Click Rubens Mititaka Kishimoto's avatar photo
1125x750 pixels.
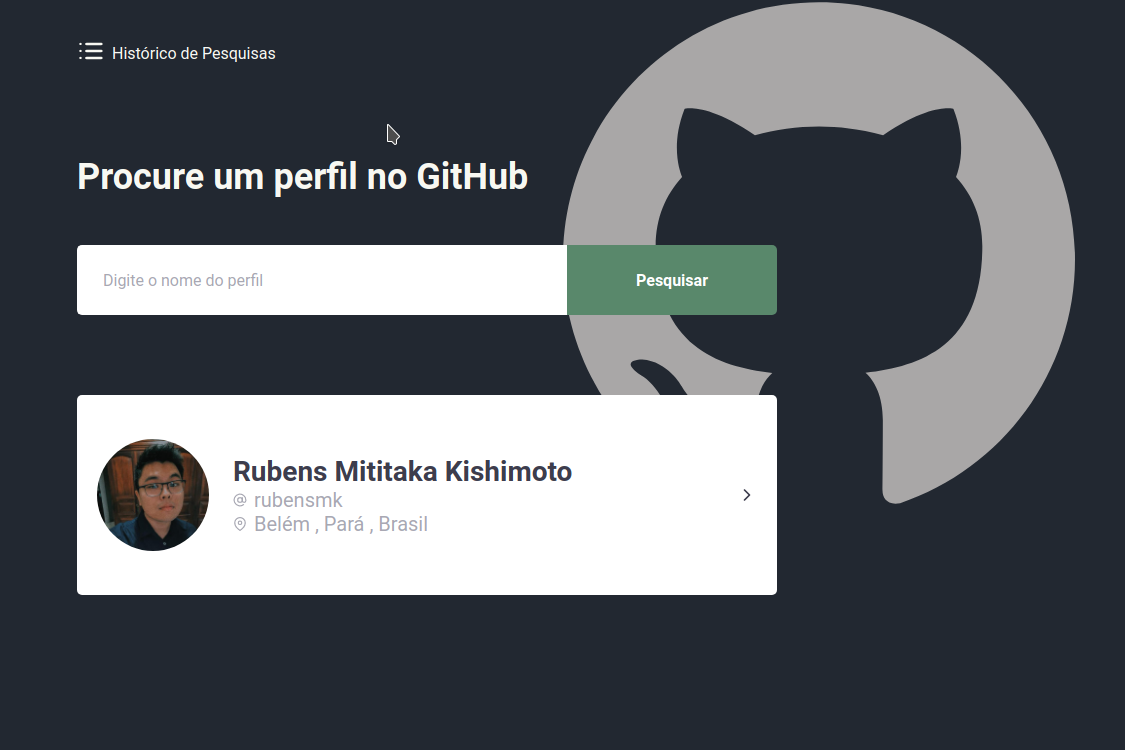pyautogui.click(x=153, y=495)
